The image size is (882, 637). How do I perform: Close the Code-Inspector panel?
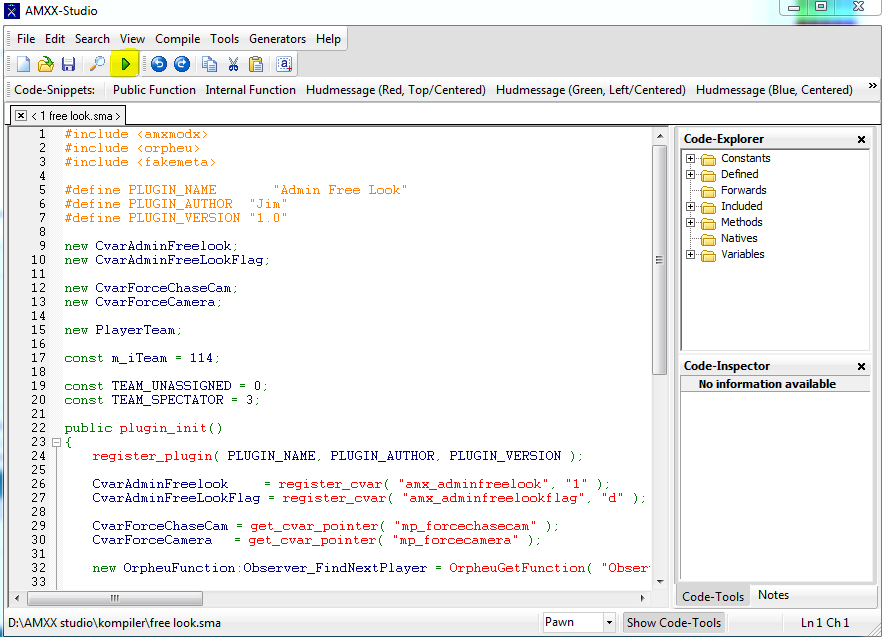pyautogui.click(x=861, y=367)
